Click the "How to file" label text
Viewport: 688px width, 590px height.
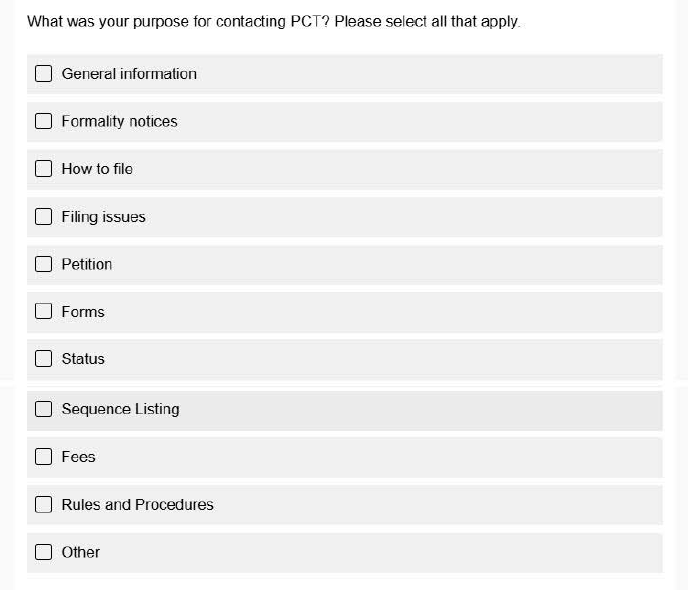point(97,169)
